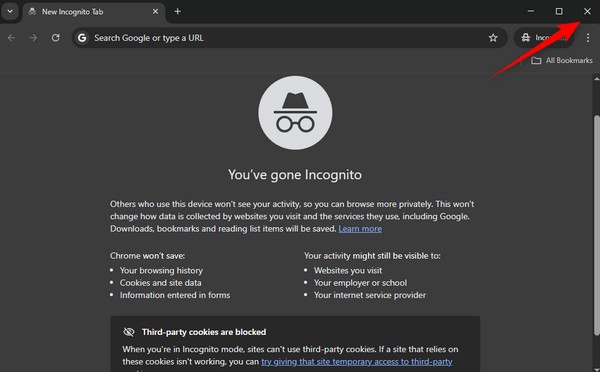Follow the Learn more link
This screenshot has height=372, width=600.
360,229
